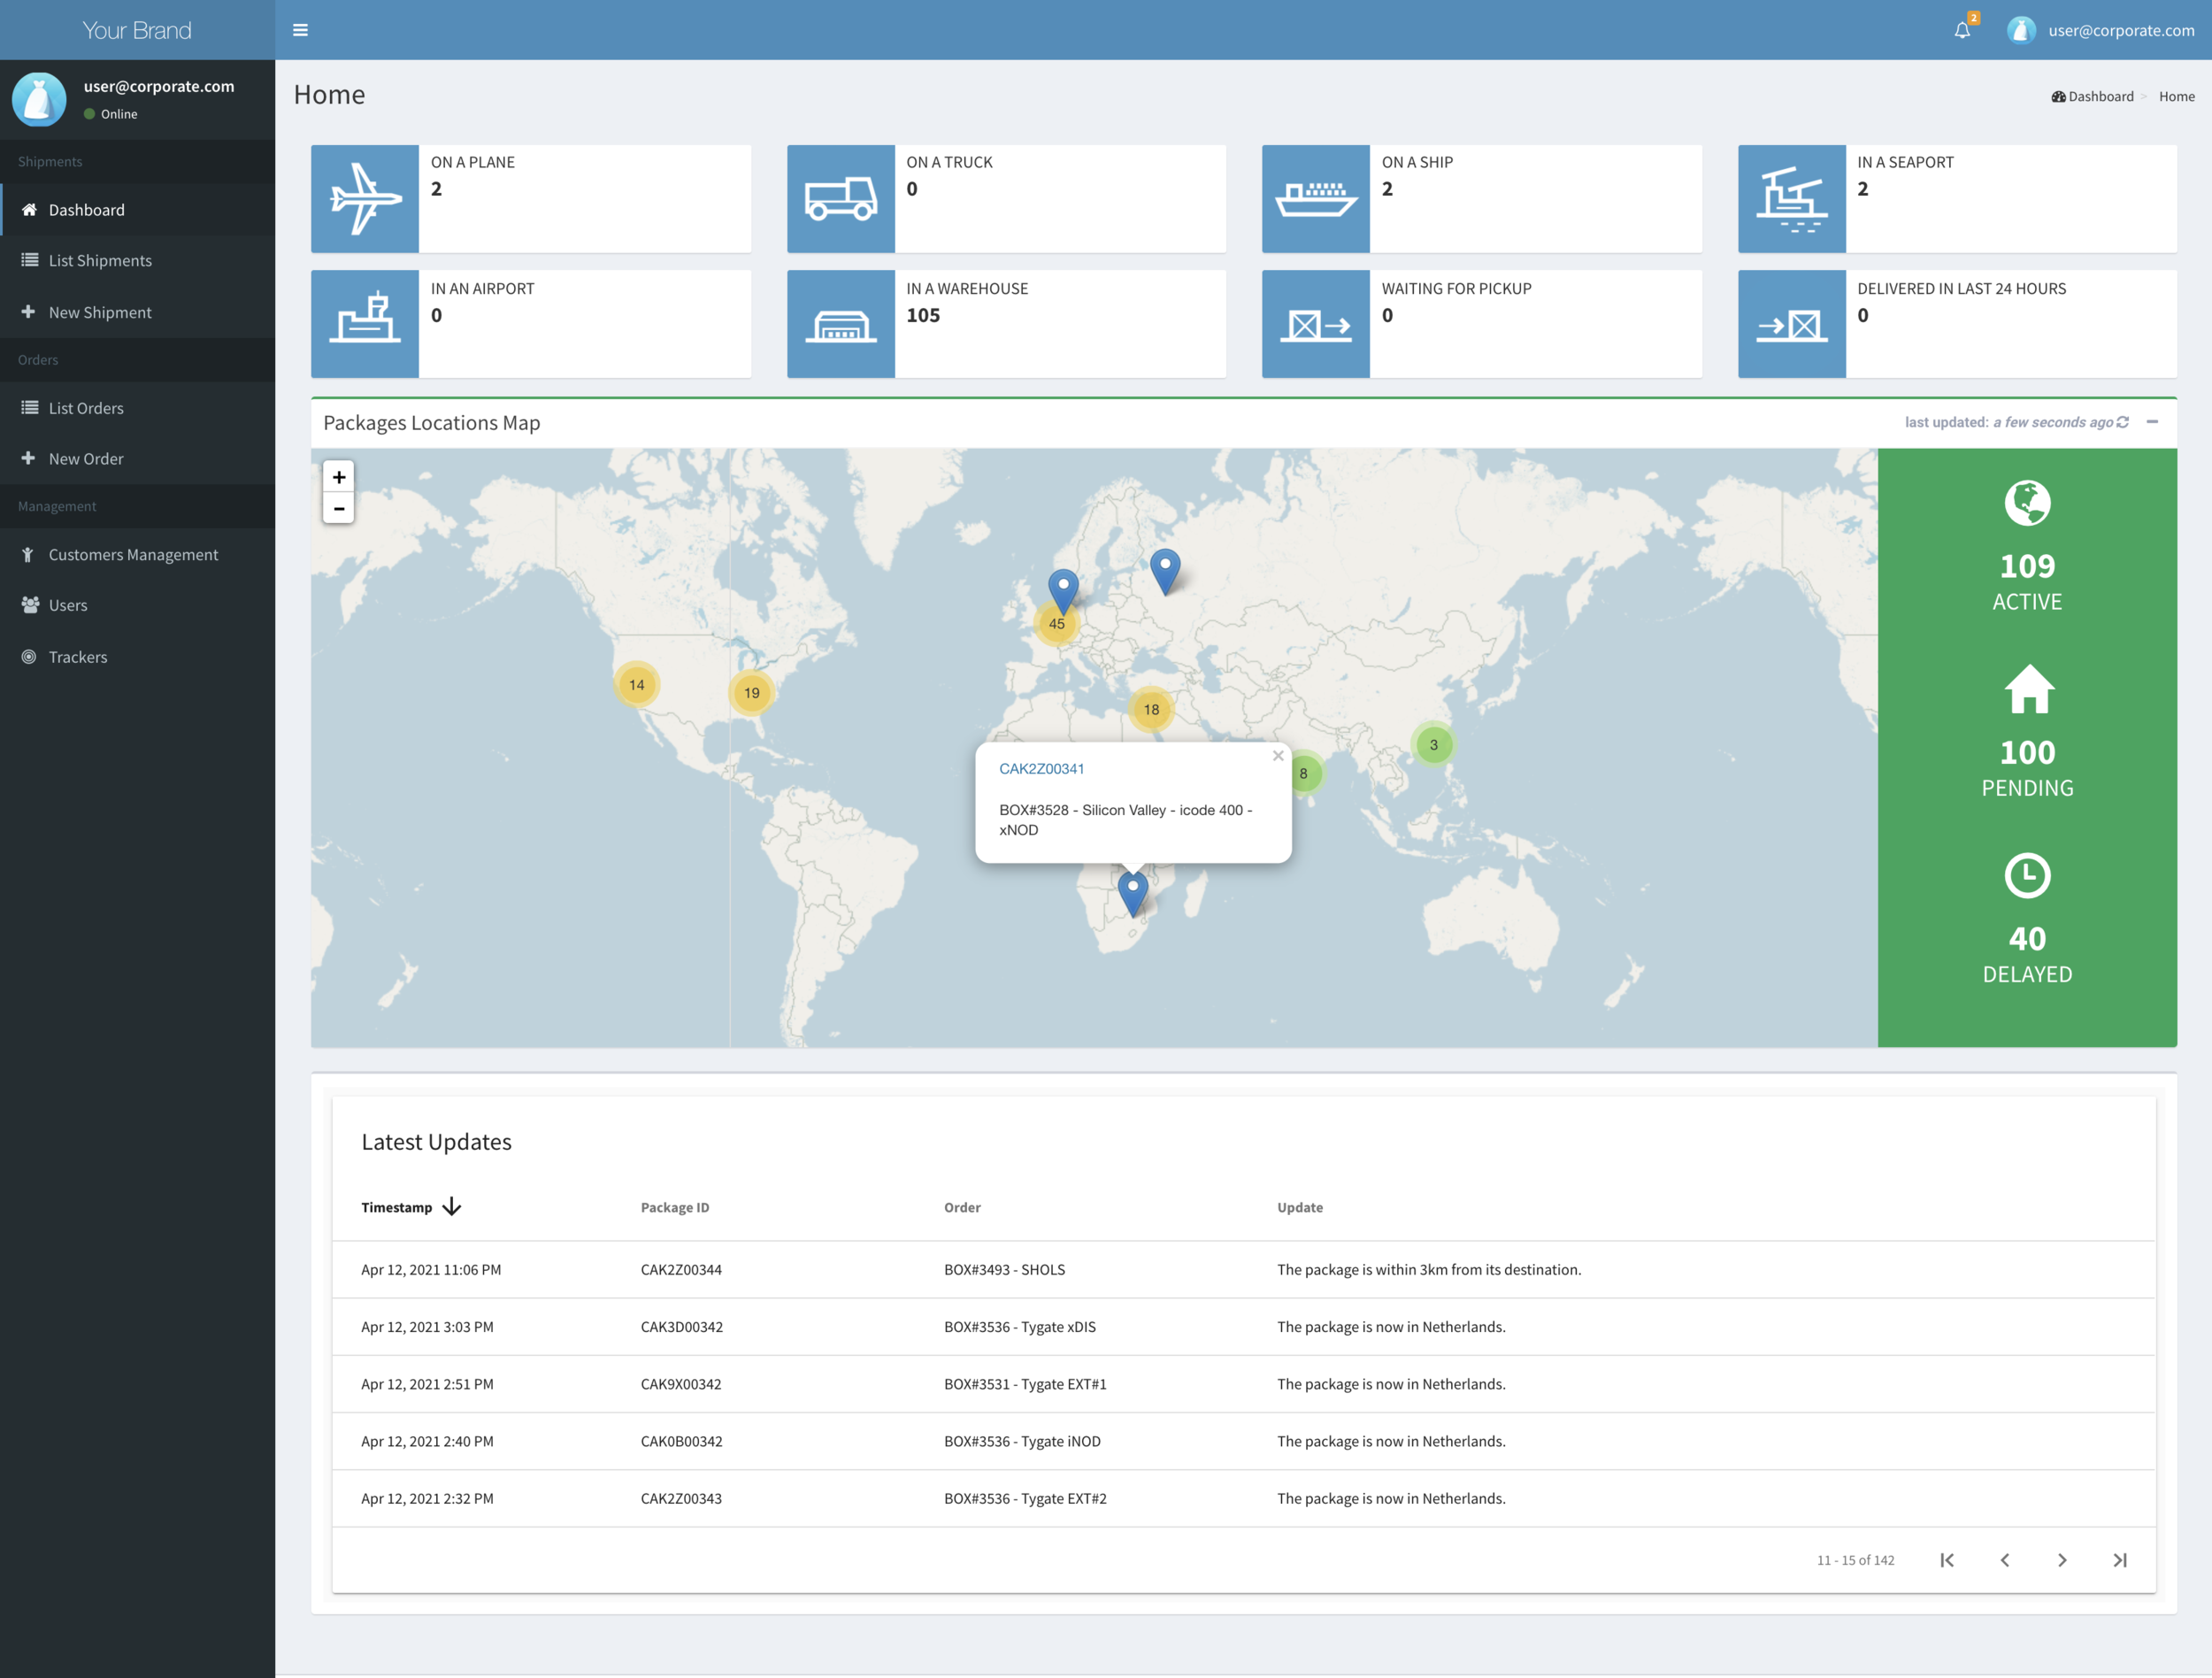2212x1678 pixels.
Task: Expand the cluster with 18 packages near Africa
Action: [x=1149, y=709]
